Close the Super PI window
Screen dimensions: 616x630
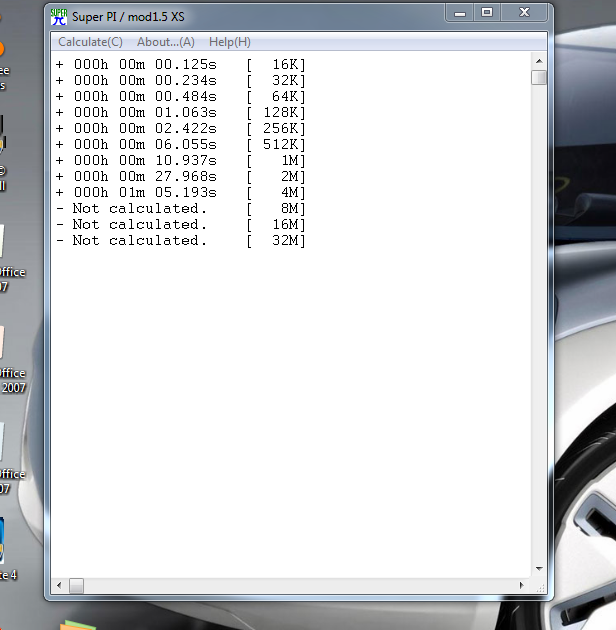click(x=523, y=13)
